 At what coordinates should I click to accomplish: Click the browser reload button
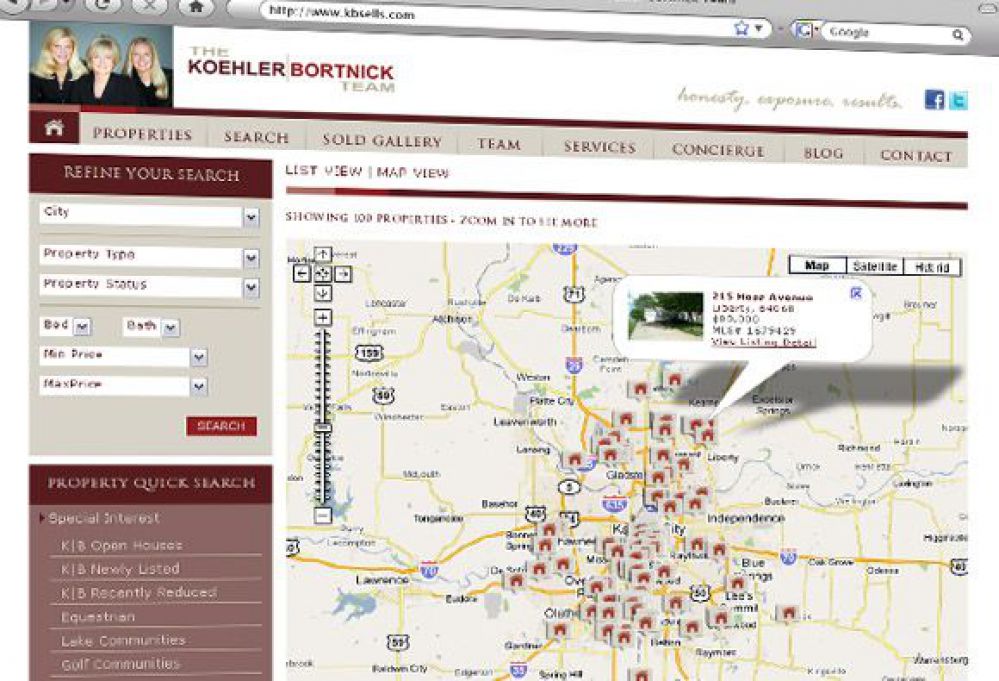pos(102,5)
